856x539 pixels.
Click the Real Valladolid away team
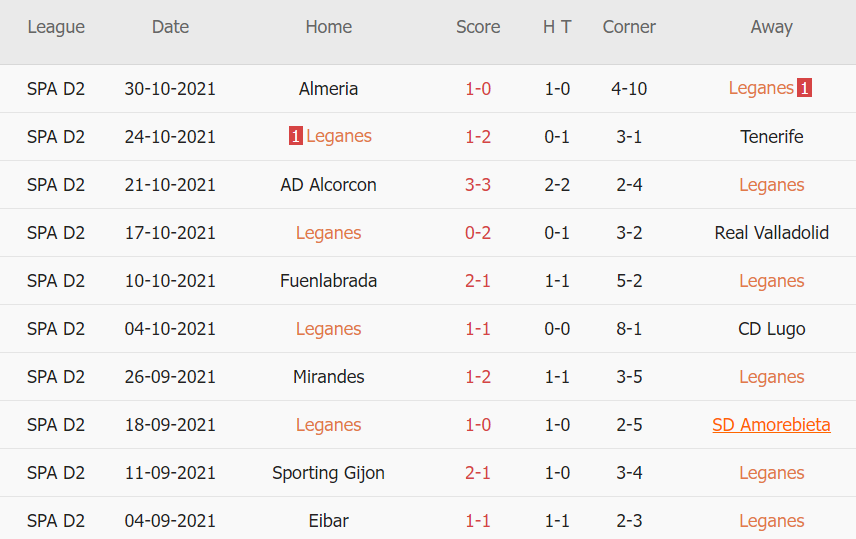coord(771,233)
